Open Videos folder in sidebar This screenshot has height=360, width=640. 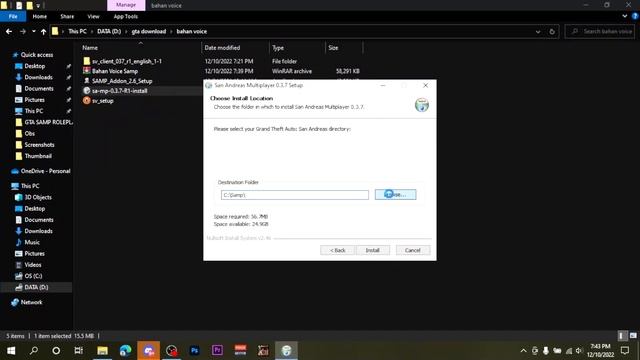pyautogui.click(x=32, y=264)
